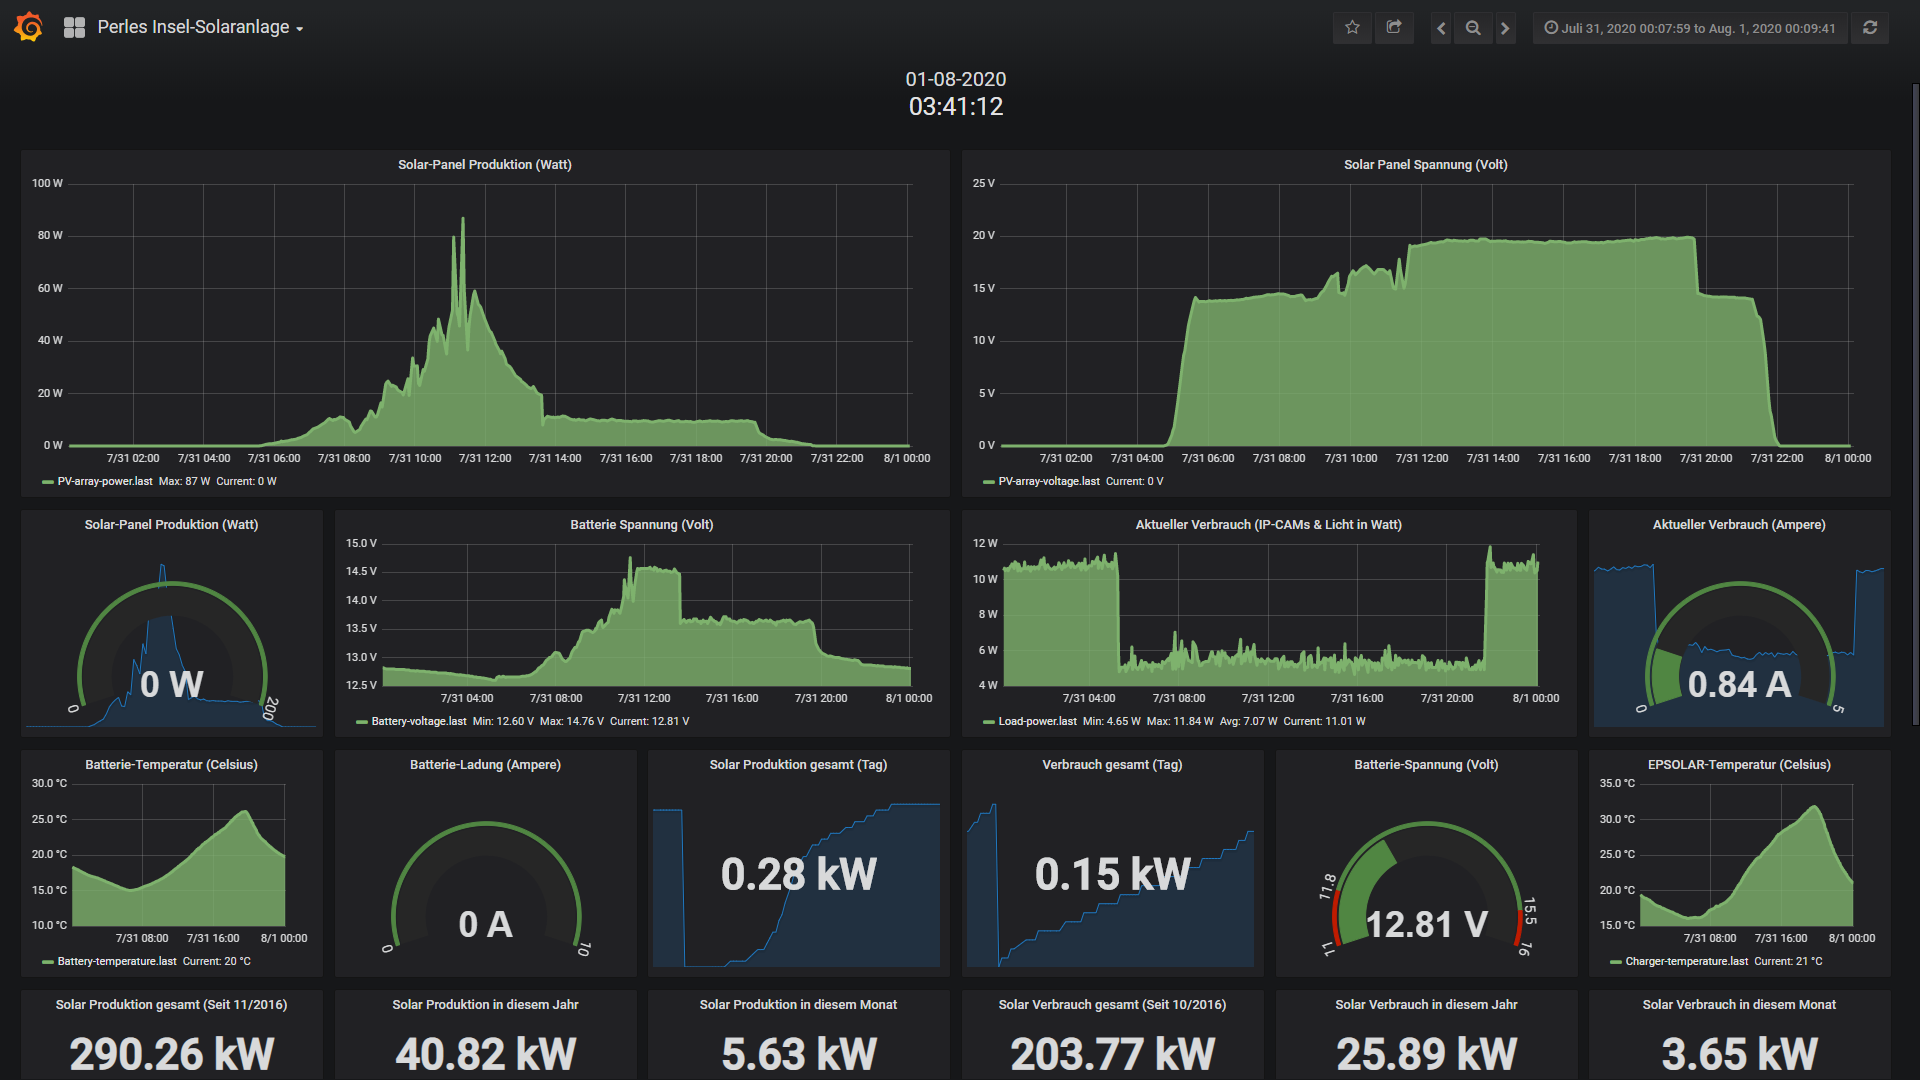The image size is (1920, 1080).
Task: Star this dashboard as favorite
Action: pos(1352,27)
